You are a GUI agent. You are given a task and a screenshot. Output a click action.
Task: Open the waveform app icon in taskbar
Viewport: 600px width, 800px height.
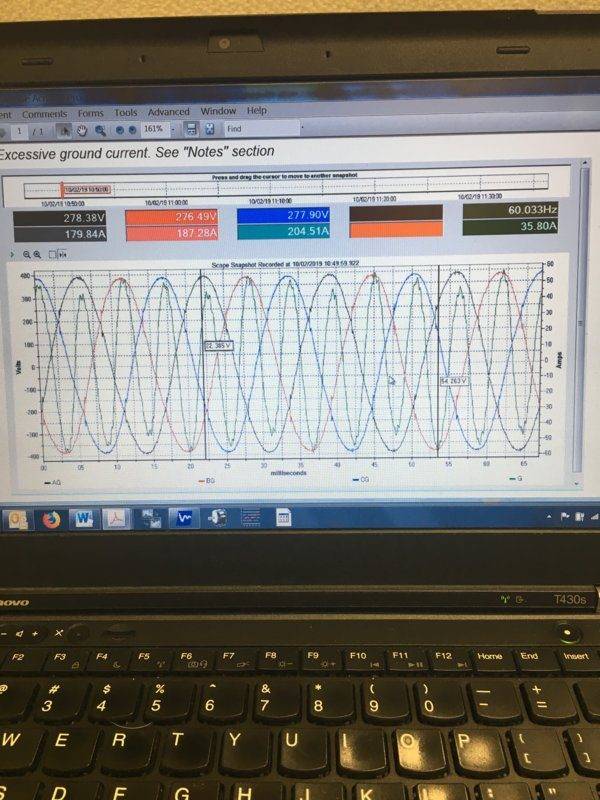click(184, 518)
